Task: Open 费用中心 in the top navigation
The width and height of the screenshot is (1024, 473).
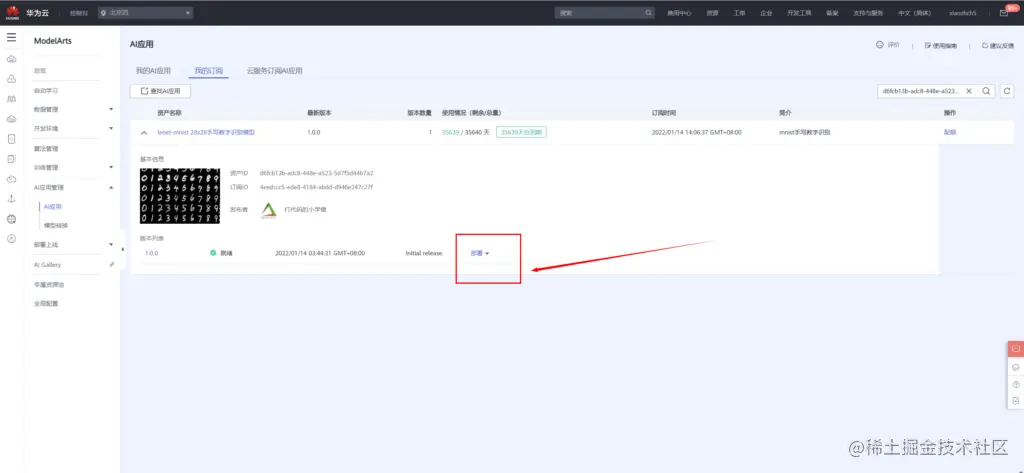Action: point(679,13)
